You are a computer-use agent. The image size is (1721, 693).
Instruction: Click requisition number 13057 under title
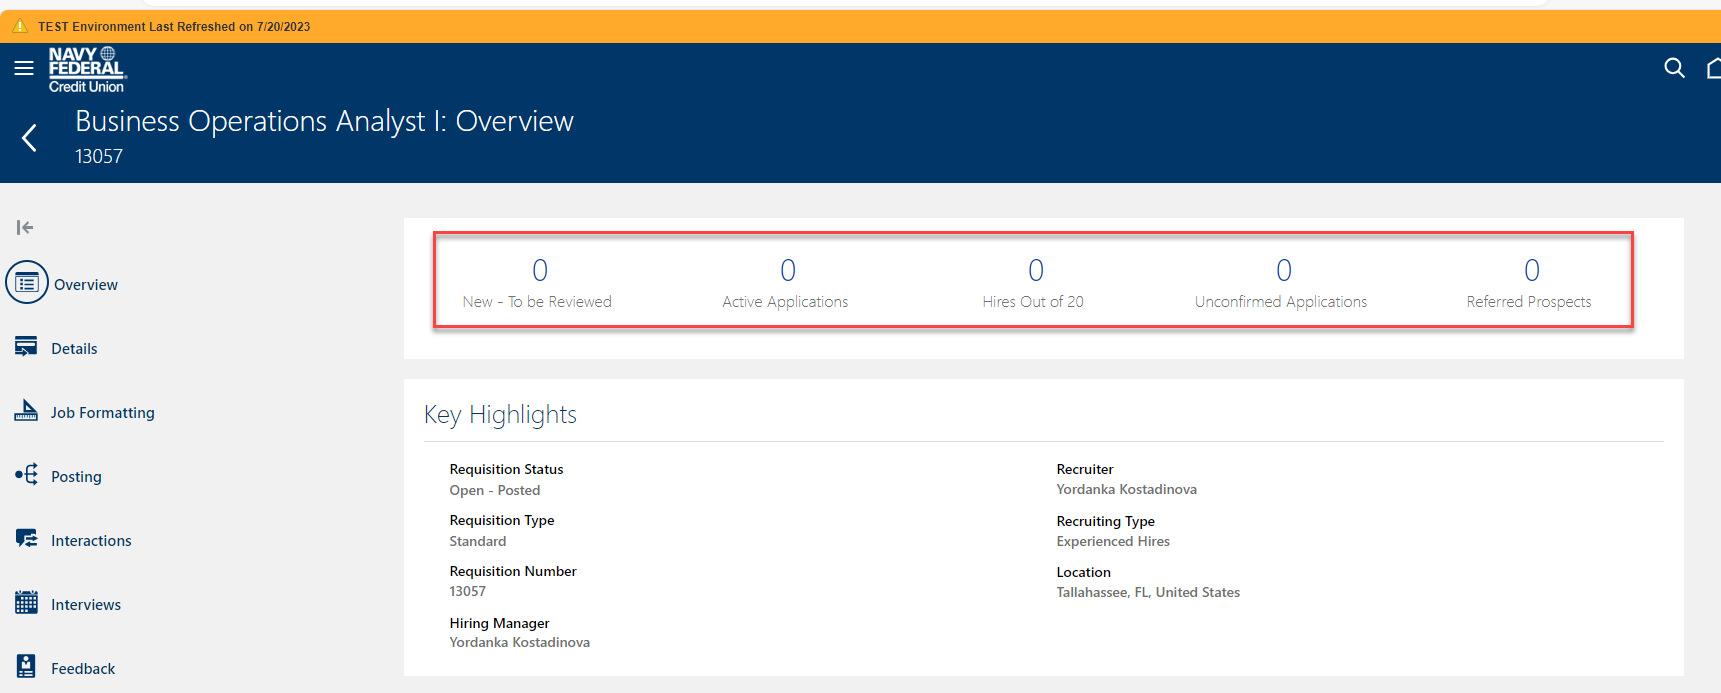point(99,156)
